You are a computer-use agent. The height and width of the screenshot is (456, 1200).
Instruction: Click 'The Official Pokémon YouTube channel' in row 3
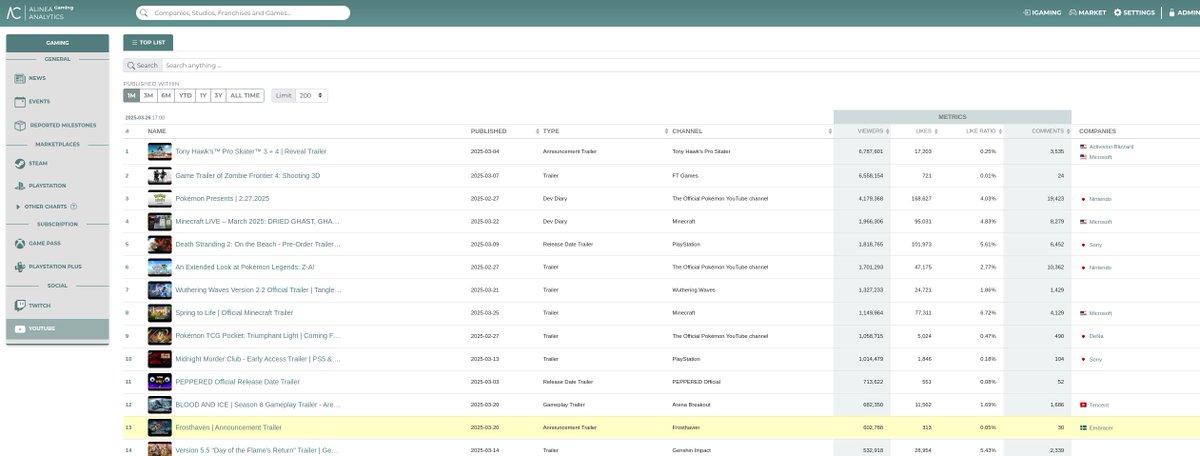[720, 199]
